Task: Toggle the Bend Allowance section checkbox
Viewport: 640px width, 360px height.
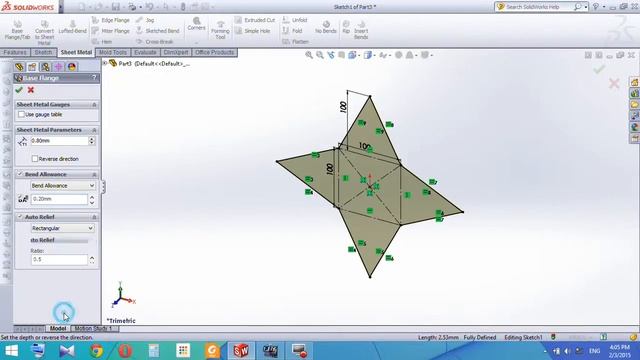Action: pyautogui.click(x=20, y=174)
